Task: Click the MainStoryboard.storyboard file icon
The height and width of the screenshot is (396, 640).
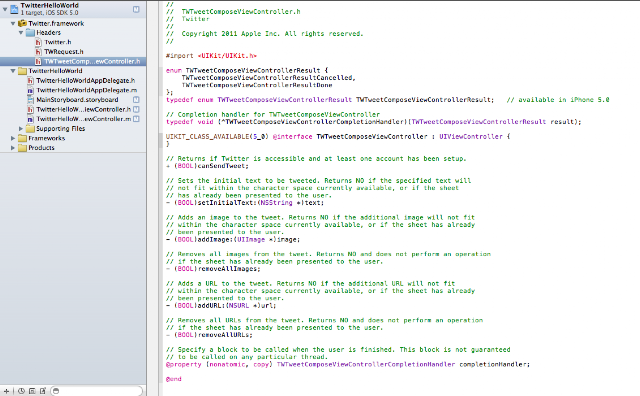Action: coord(30,100)
